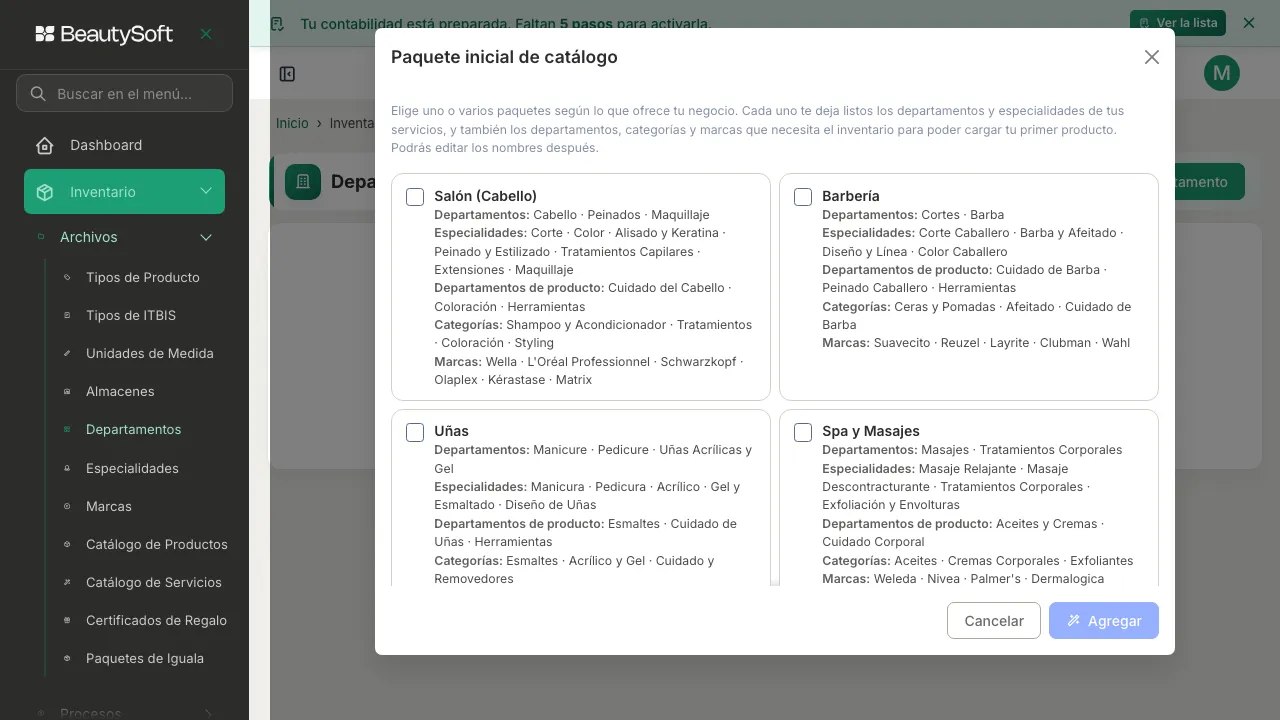
Task: Focus the Buscar en el menú field
Action: coord(124,93)
